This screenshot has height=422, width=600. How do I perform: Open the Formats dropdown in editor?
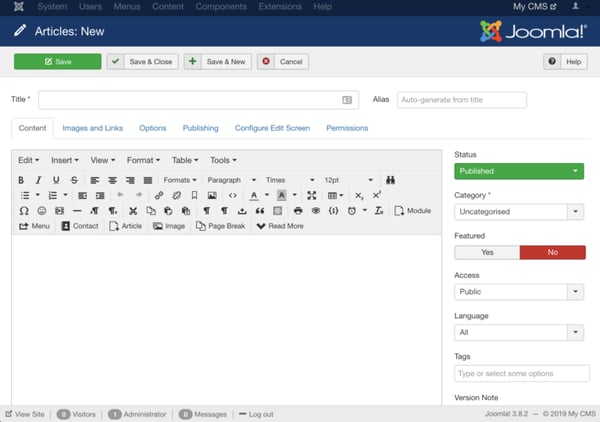180,180
